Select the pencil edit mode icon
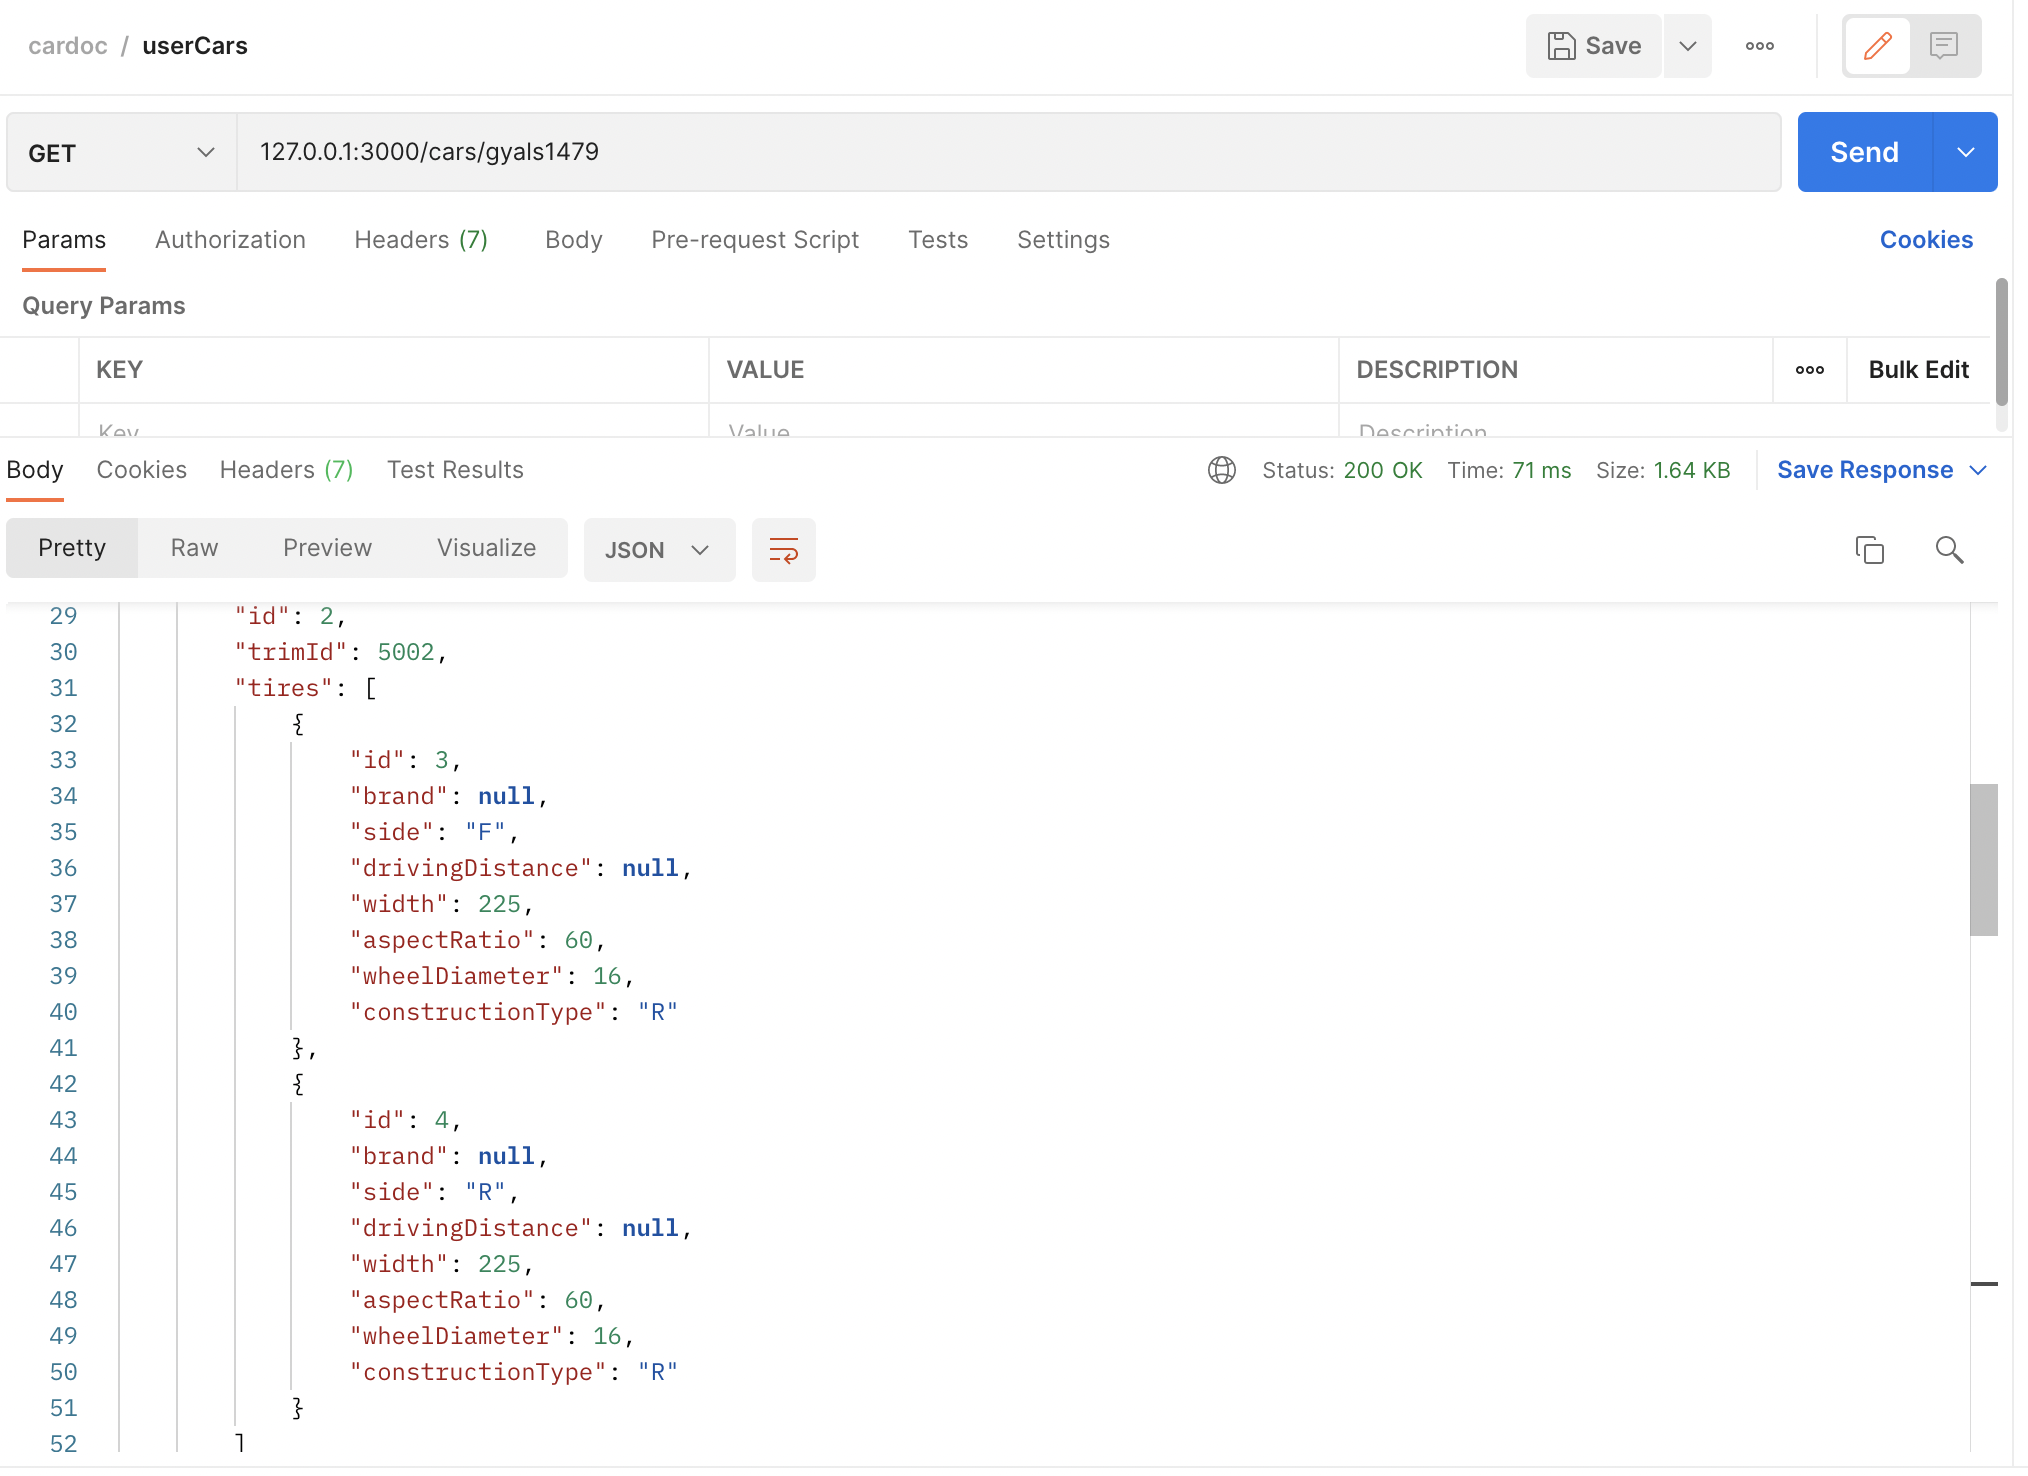The width and height of the screenshot is (2028, 1476). pos(1878,46)
